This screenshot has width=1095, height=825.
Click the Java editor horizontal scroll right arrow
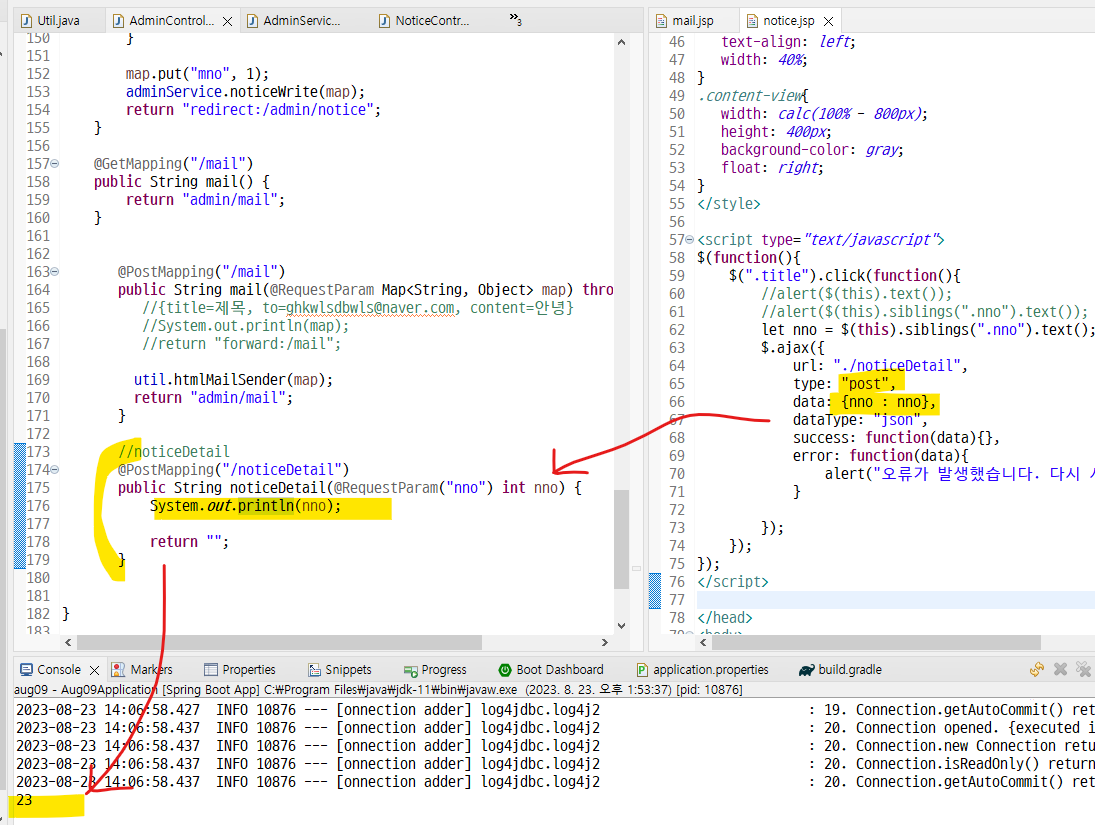click(605, 642)
